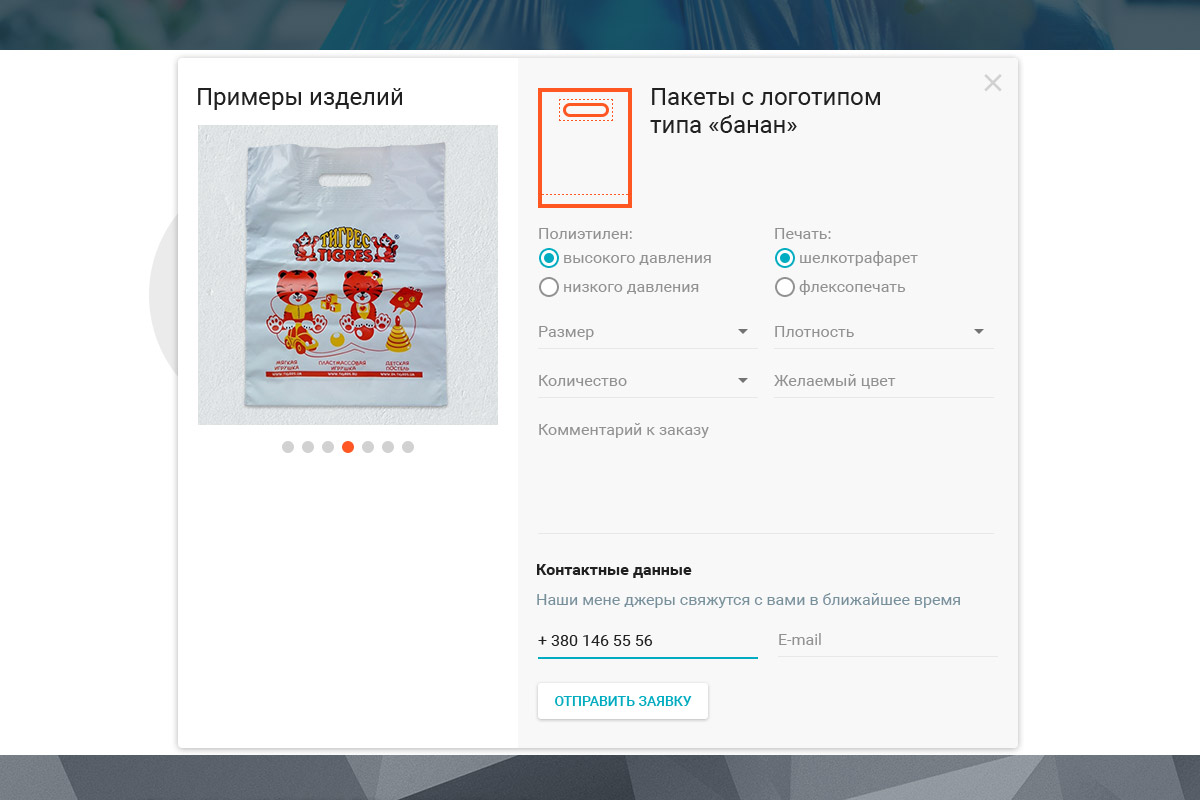1200x800 pixels.
Task: Choose "флексопечать" print type
Action: 785,287
